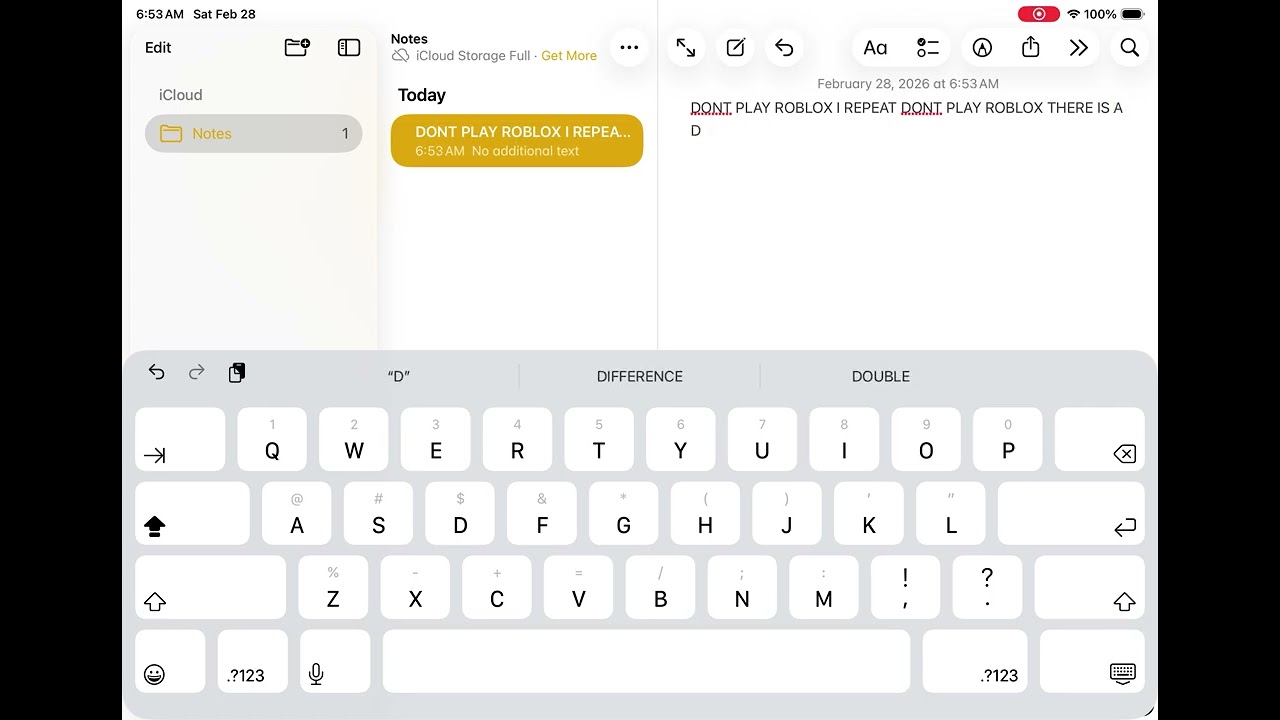This screenshot has height=720, width=1280.
Task: Open the Aa text format menu
Action: (x=876, y=47)
